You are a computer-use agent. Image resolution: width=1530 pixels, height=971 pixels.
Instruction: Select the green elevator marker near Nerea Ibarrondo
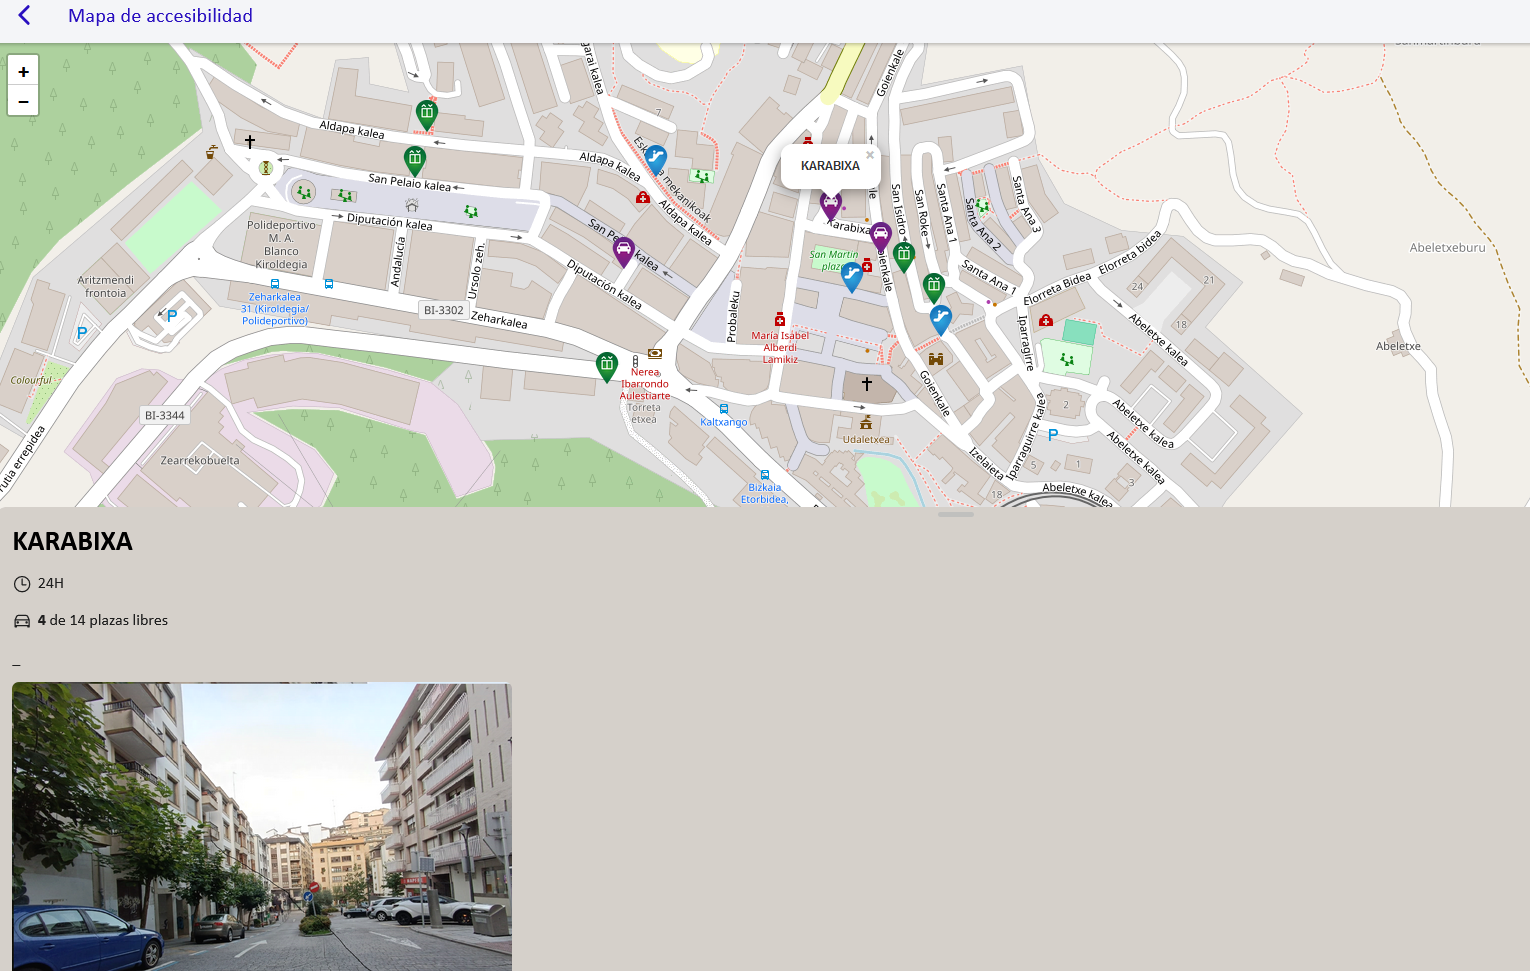607,366
